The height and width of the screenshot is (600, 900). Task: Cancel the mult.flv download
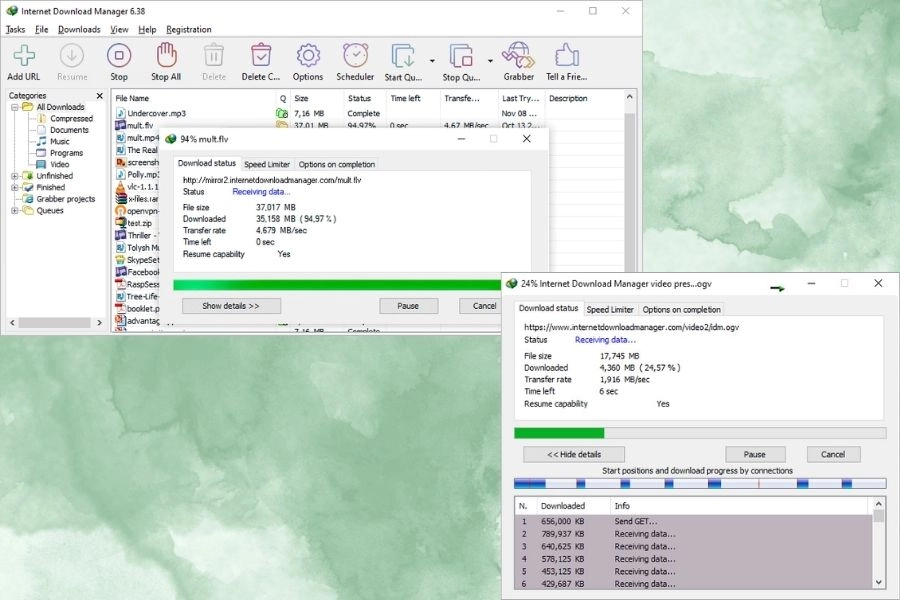pyautogui.click(x=482, y=306)
